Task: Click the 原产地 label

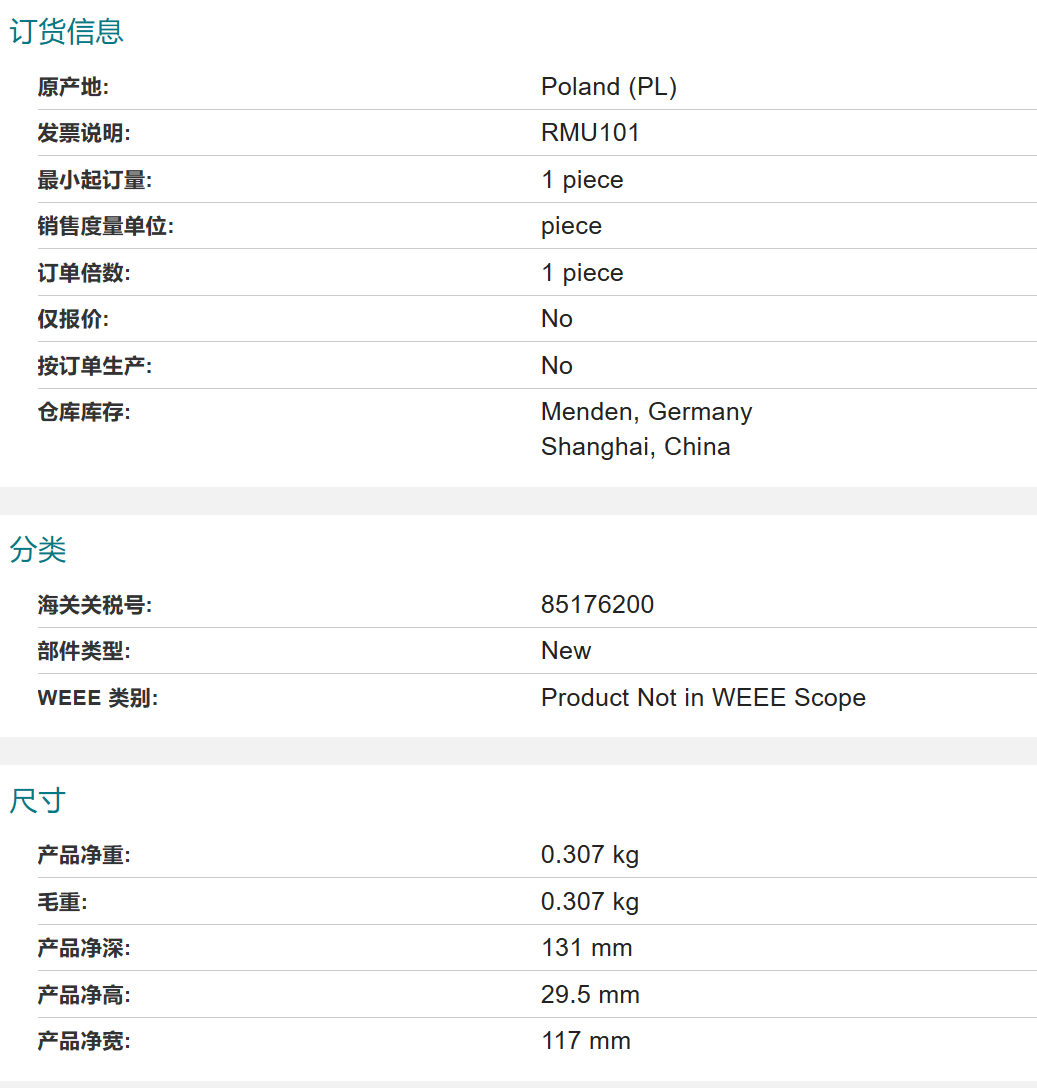Action: [73, 87]
